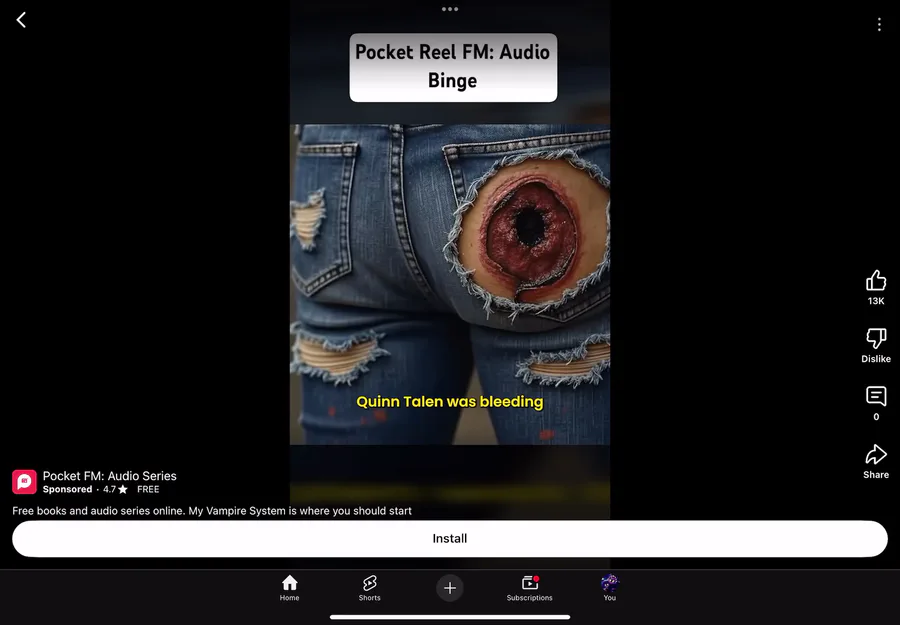Tap the 13K like count
The height and width of the screenshot is (625, 900).
coord(876,301)
